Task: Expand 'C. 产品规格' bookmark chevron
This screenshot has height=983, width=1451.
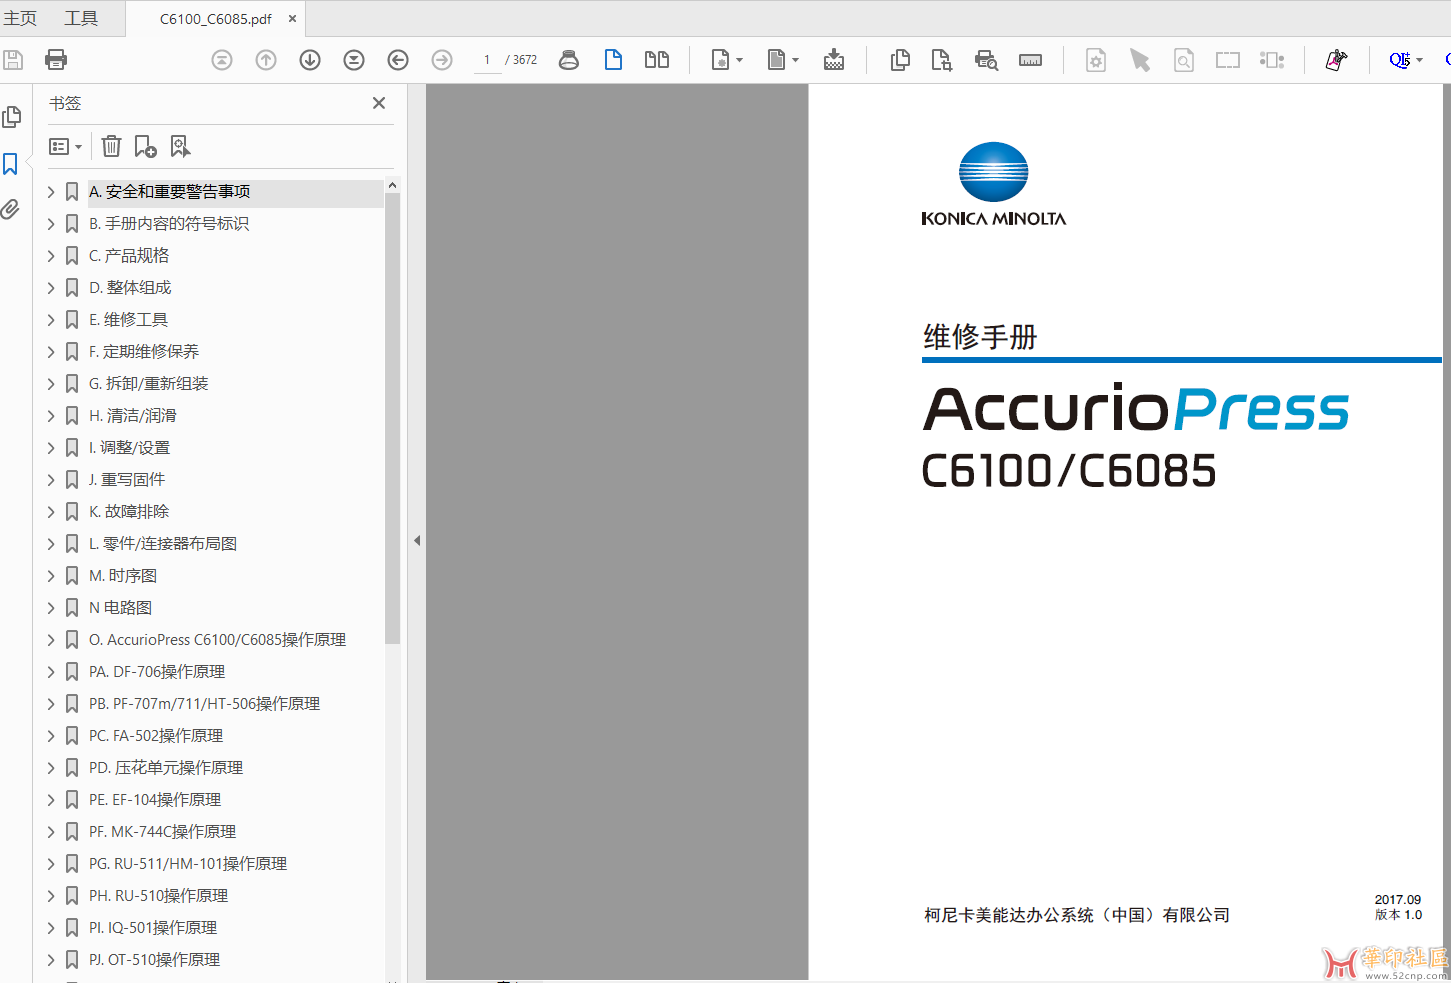Action: (x=51, y=256)
